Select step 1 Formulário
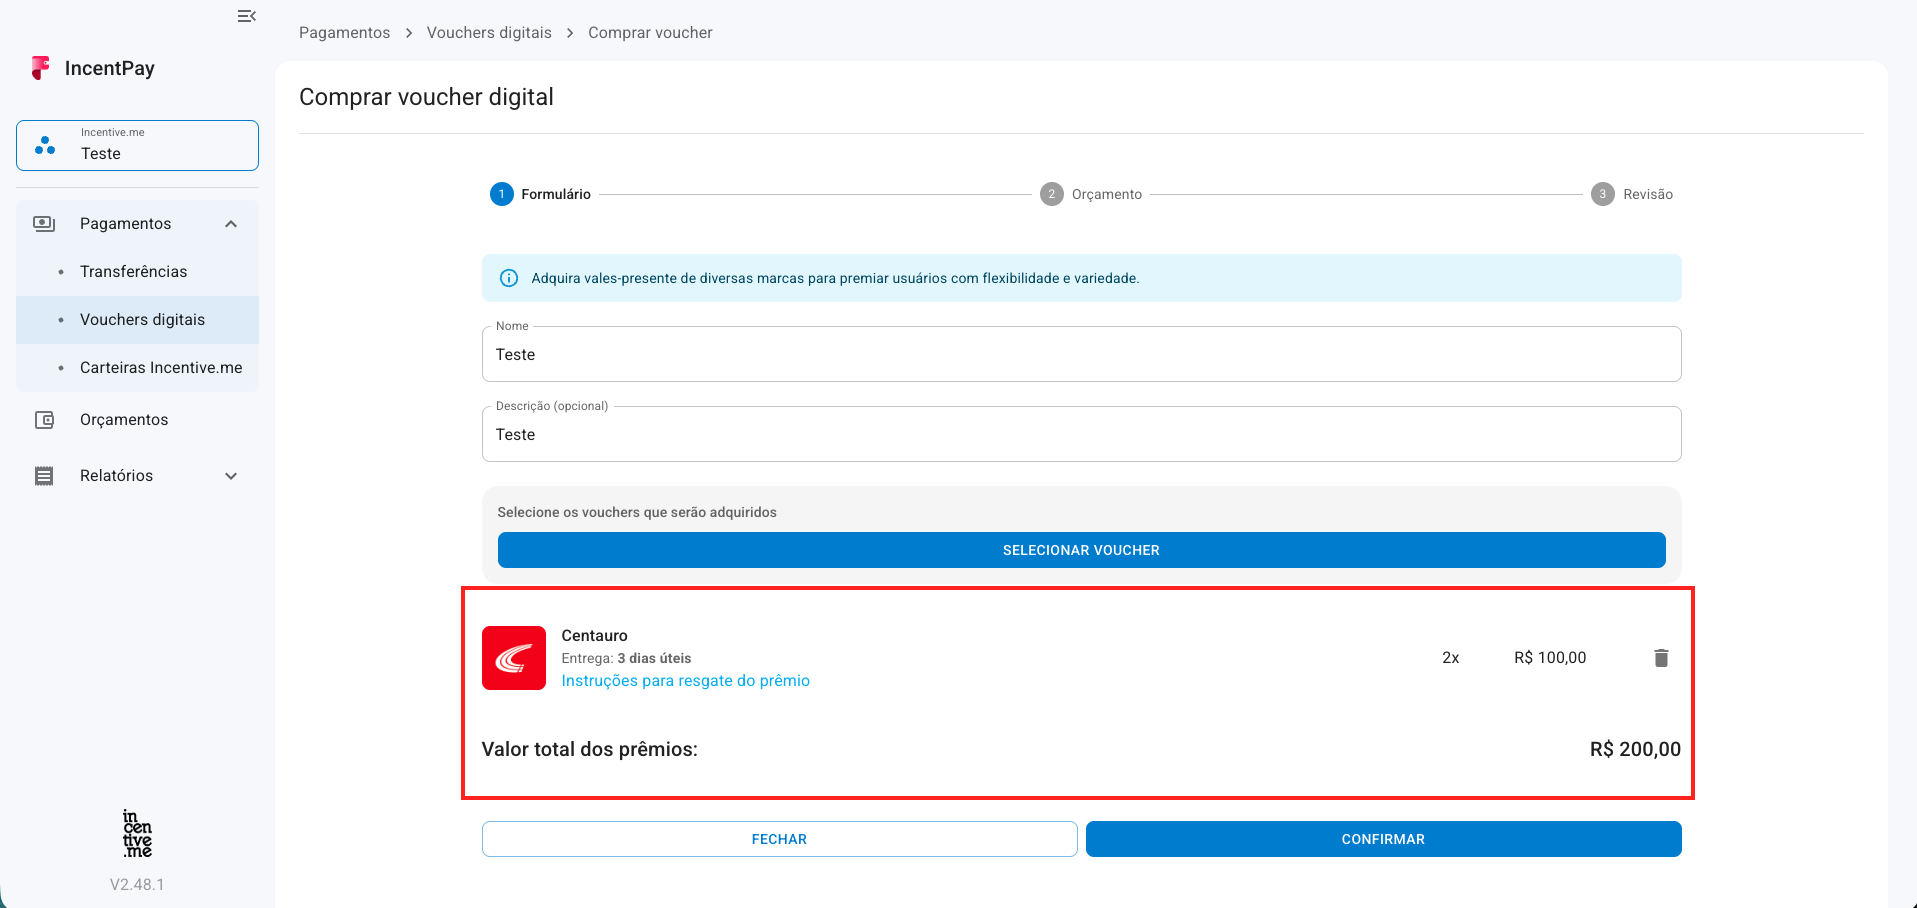This screenshot has height=908, width=1917. point(540,194)
